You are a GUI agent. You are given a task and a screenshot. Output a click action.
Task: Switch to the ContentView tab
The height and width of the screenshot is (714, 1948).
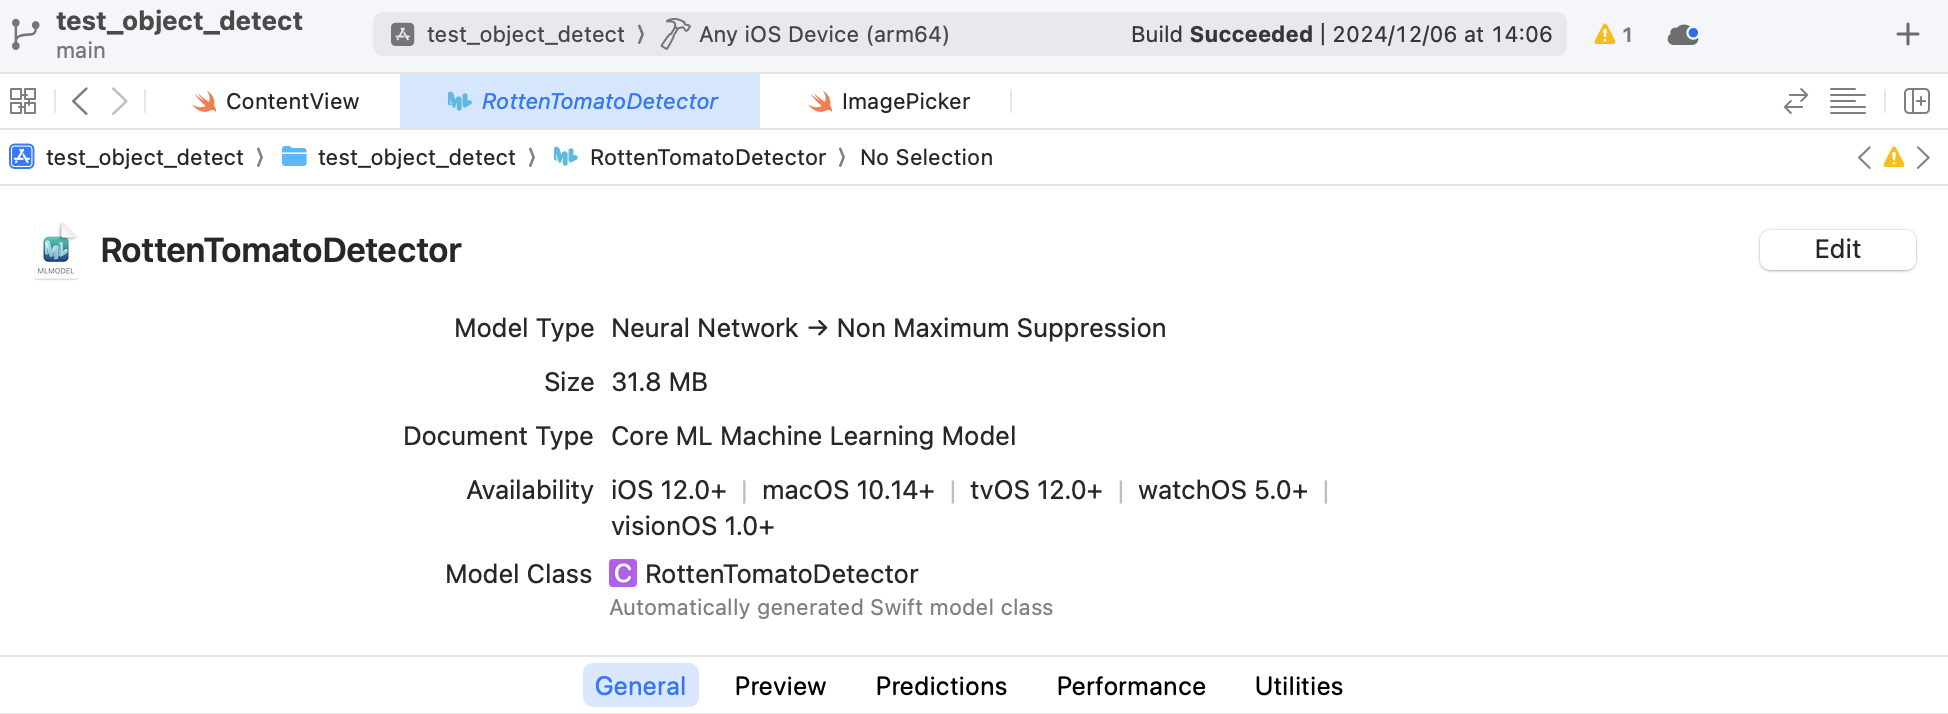tap(276, 101)
